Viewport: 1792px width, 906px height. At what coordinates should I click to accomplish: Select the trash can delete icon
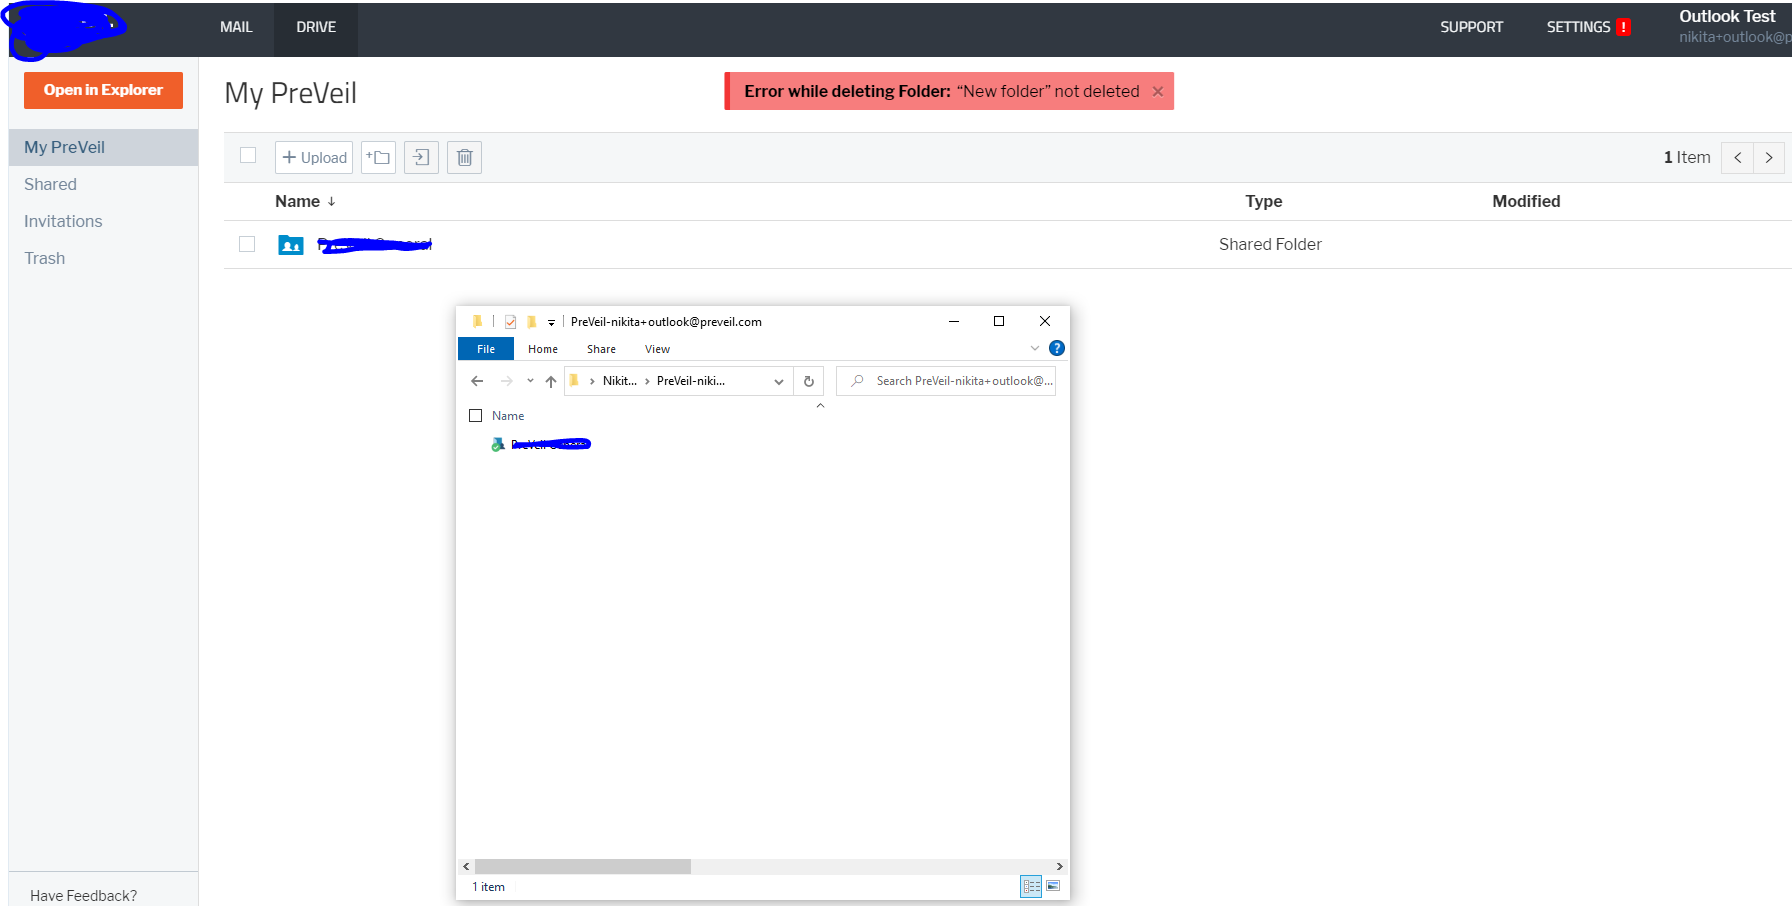coord(464,157)
